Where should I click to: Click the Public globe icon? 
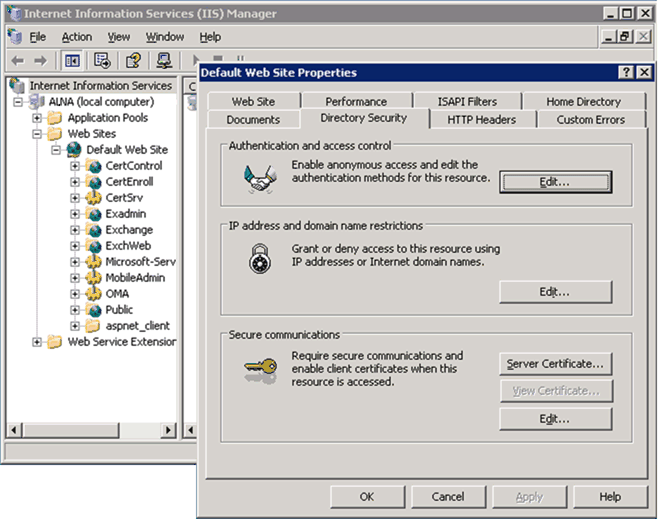pos(94,310)
